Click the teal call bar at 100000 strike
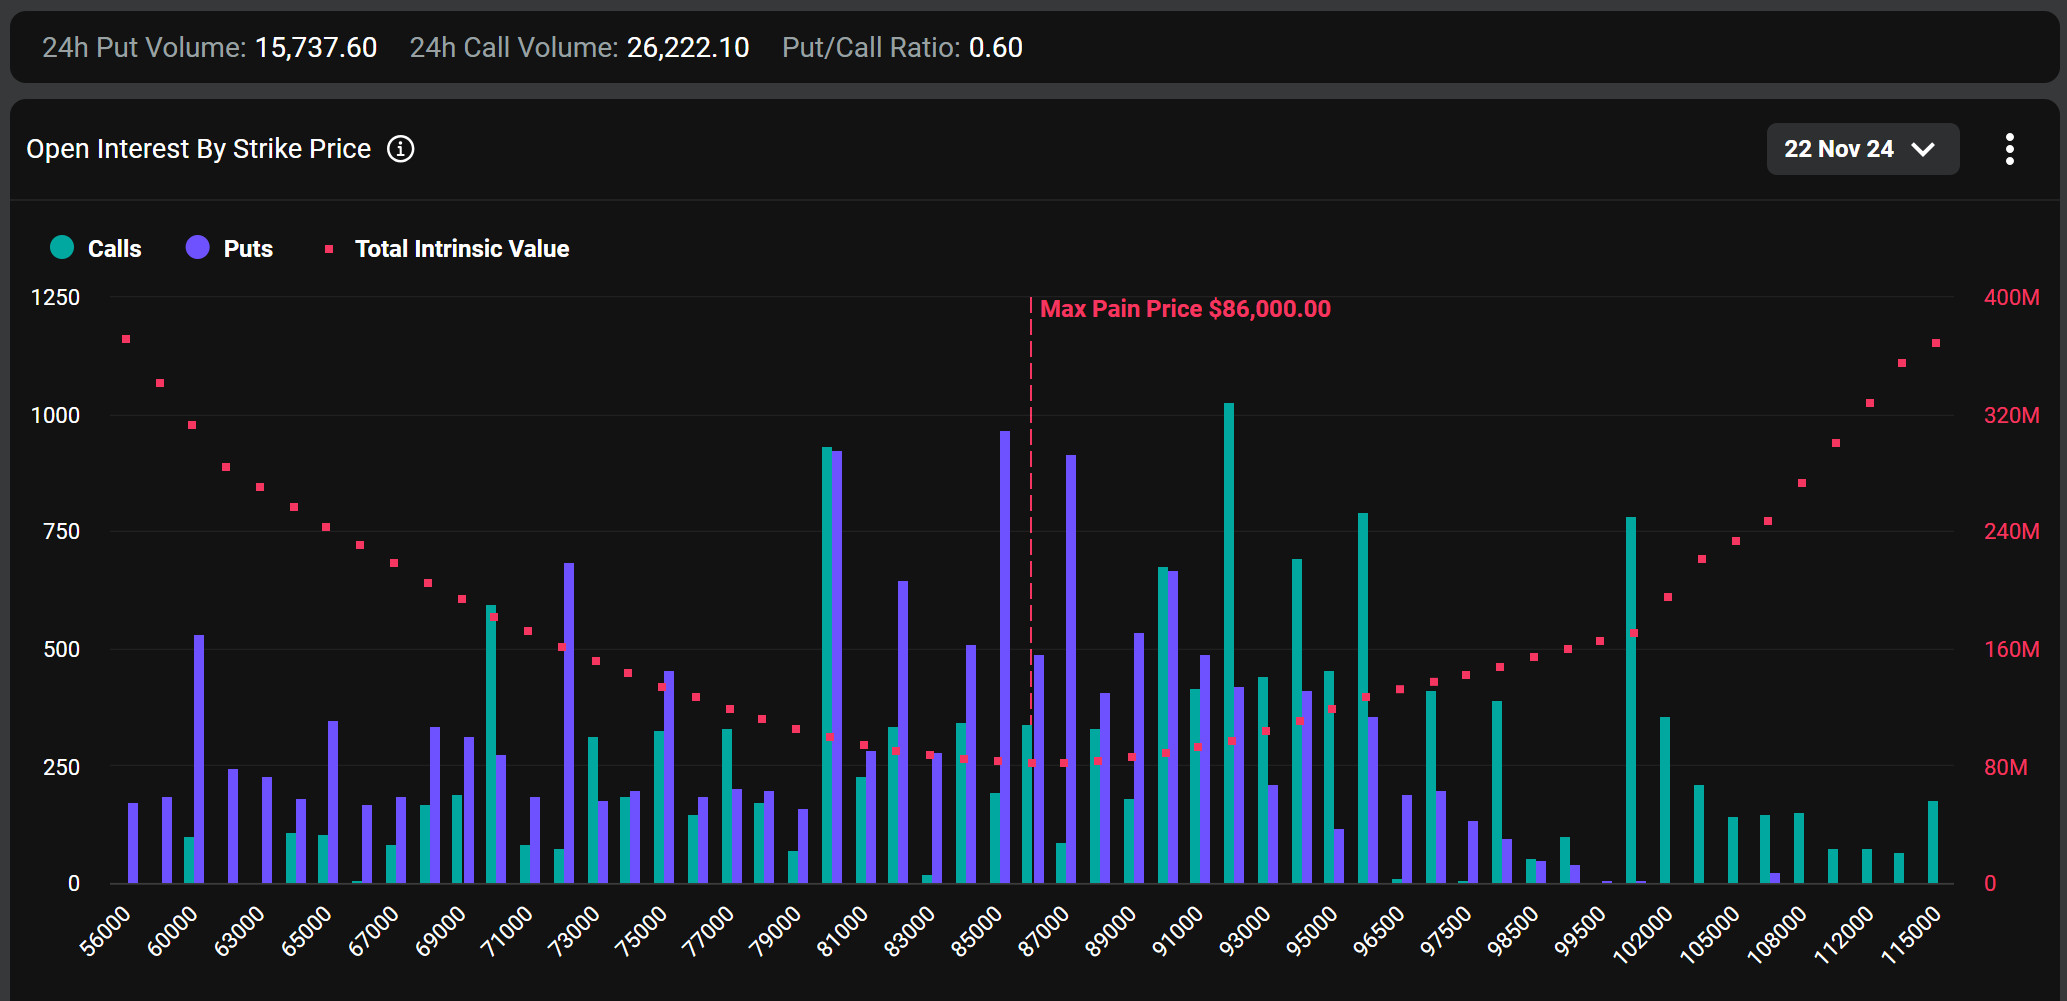 pyautogui.click(x=1631, y=700)
